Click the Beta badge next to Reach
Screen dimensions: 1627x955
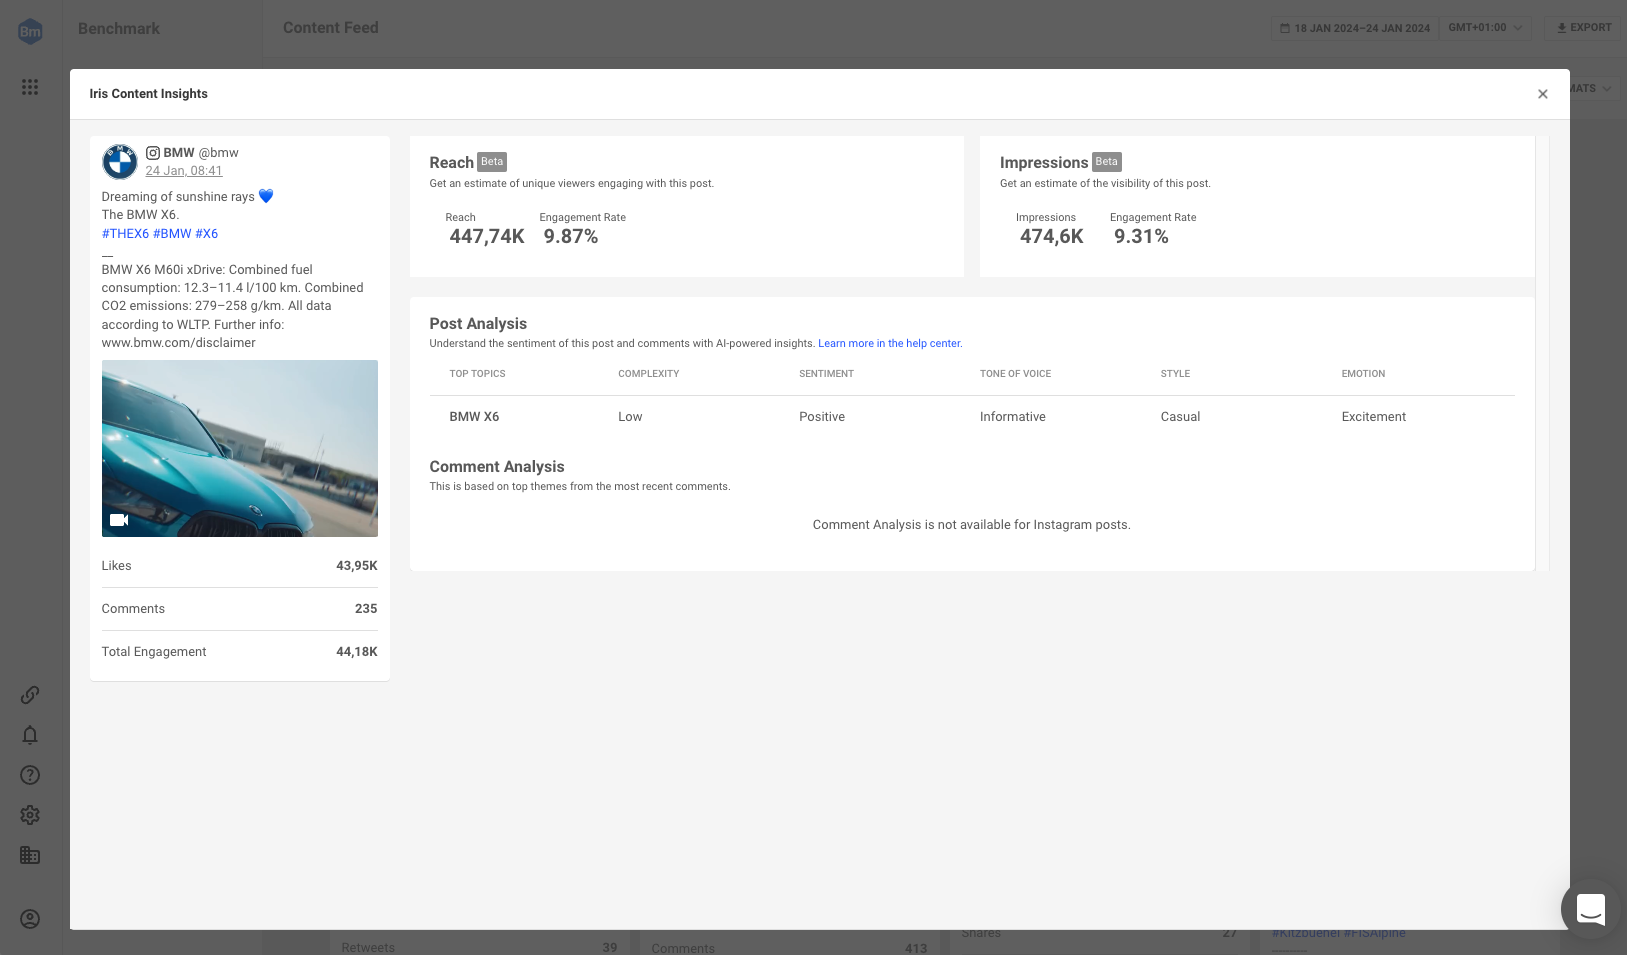[492, 162]
